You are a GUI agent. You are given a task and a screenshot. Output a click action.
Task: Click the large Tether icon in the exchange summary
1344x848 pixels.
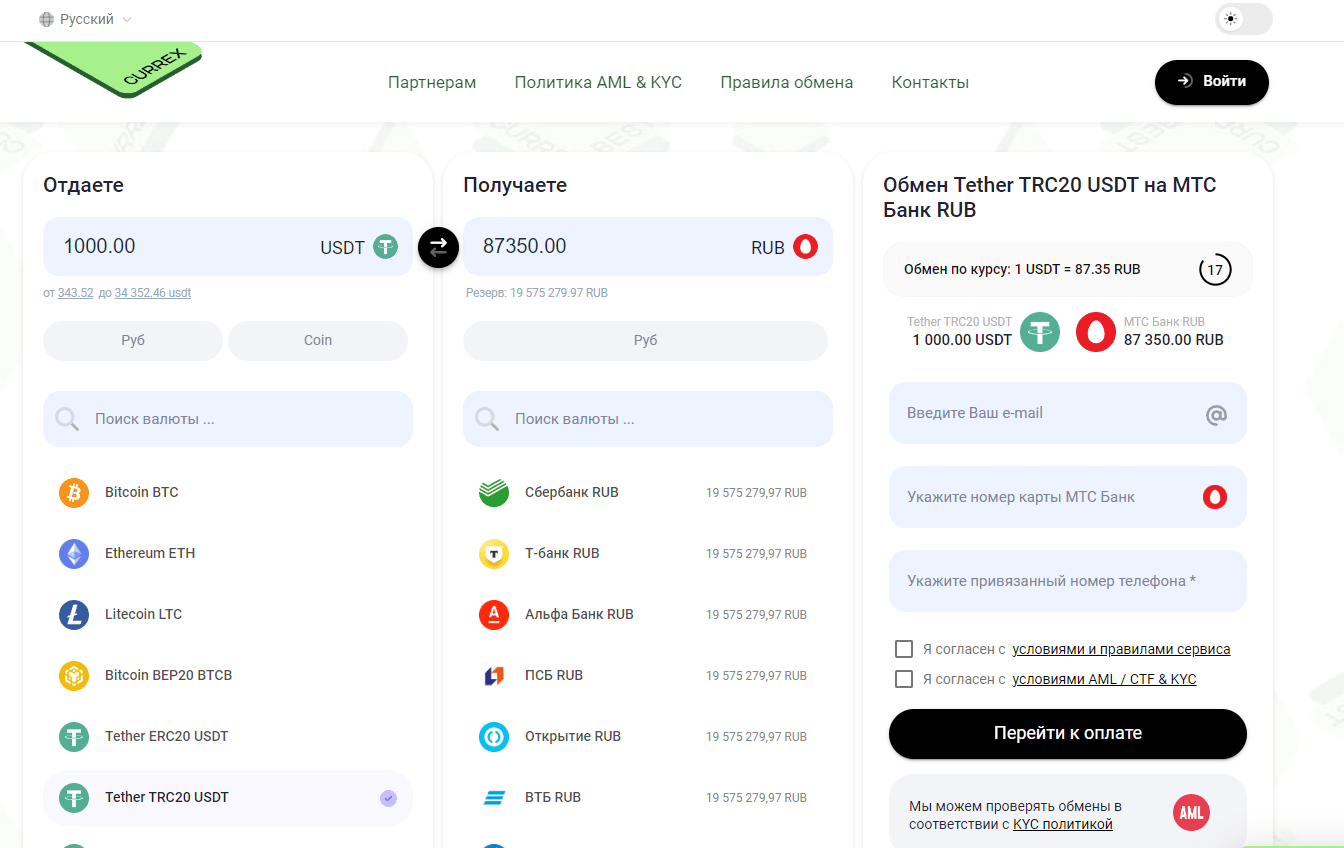tap(1040, 332)
